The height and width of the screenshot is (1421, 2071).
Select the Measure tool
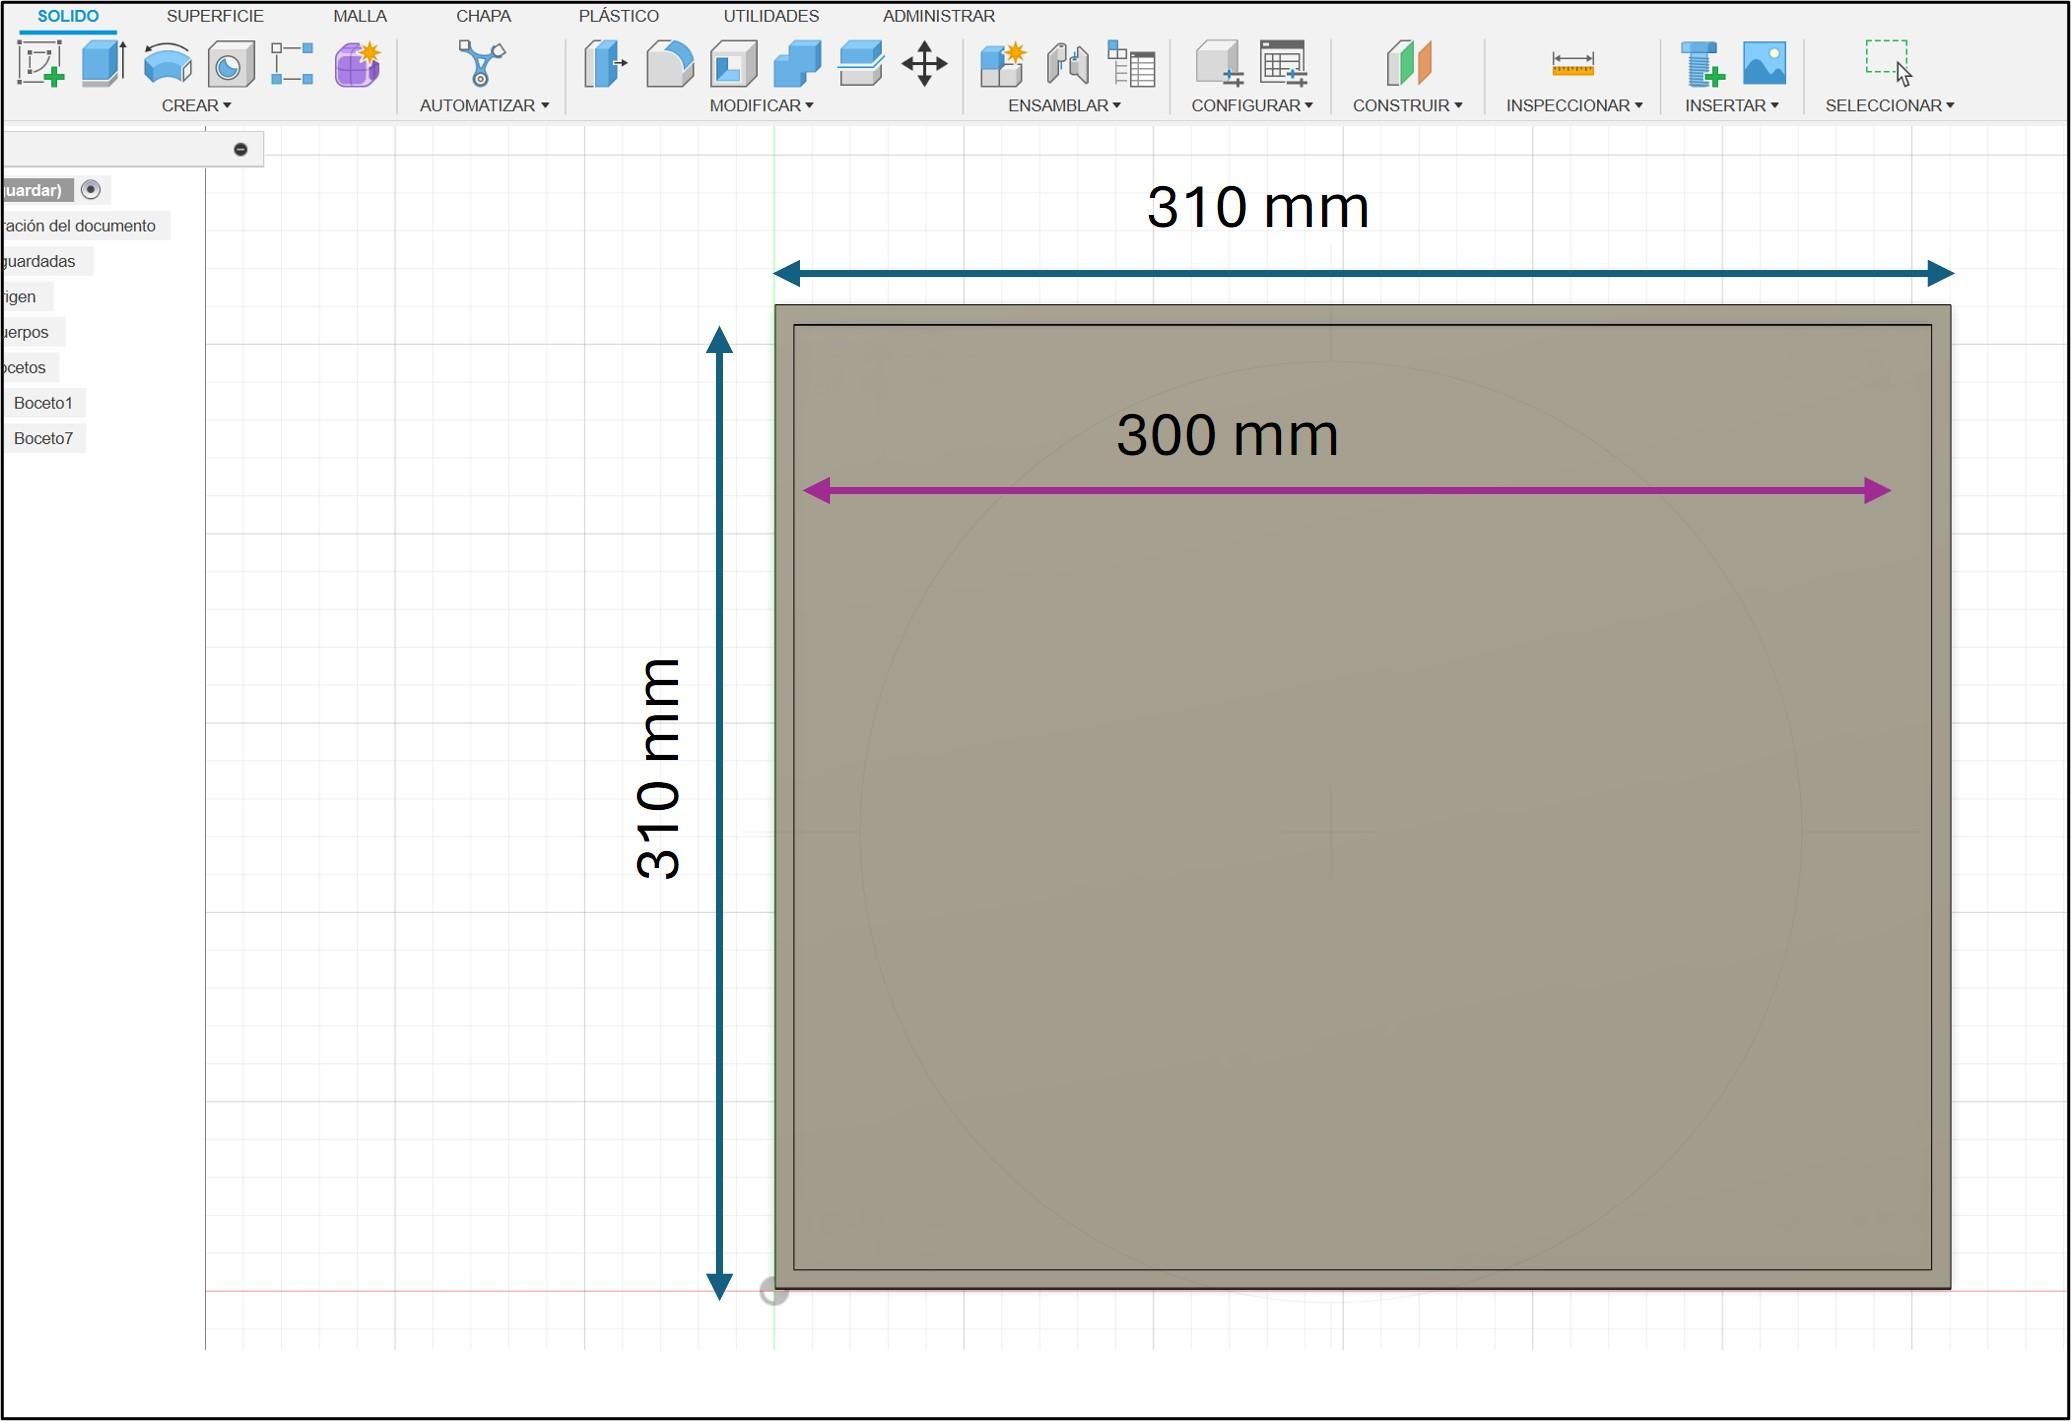click(1573, 64)
